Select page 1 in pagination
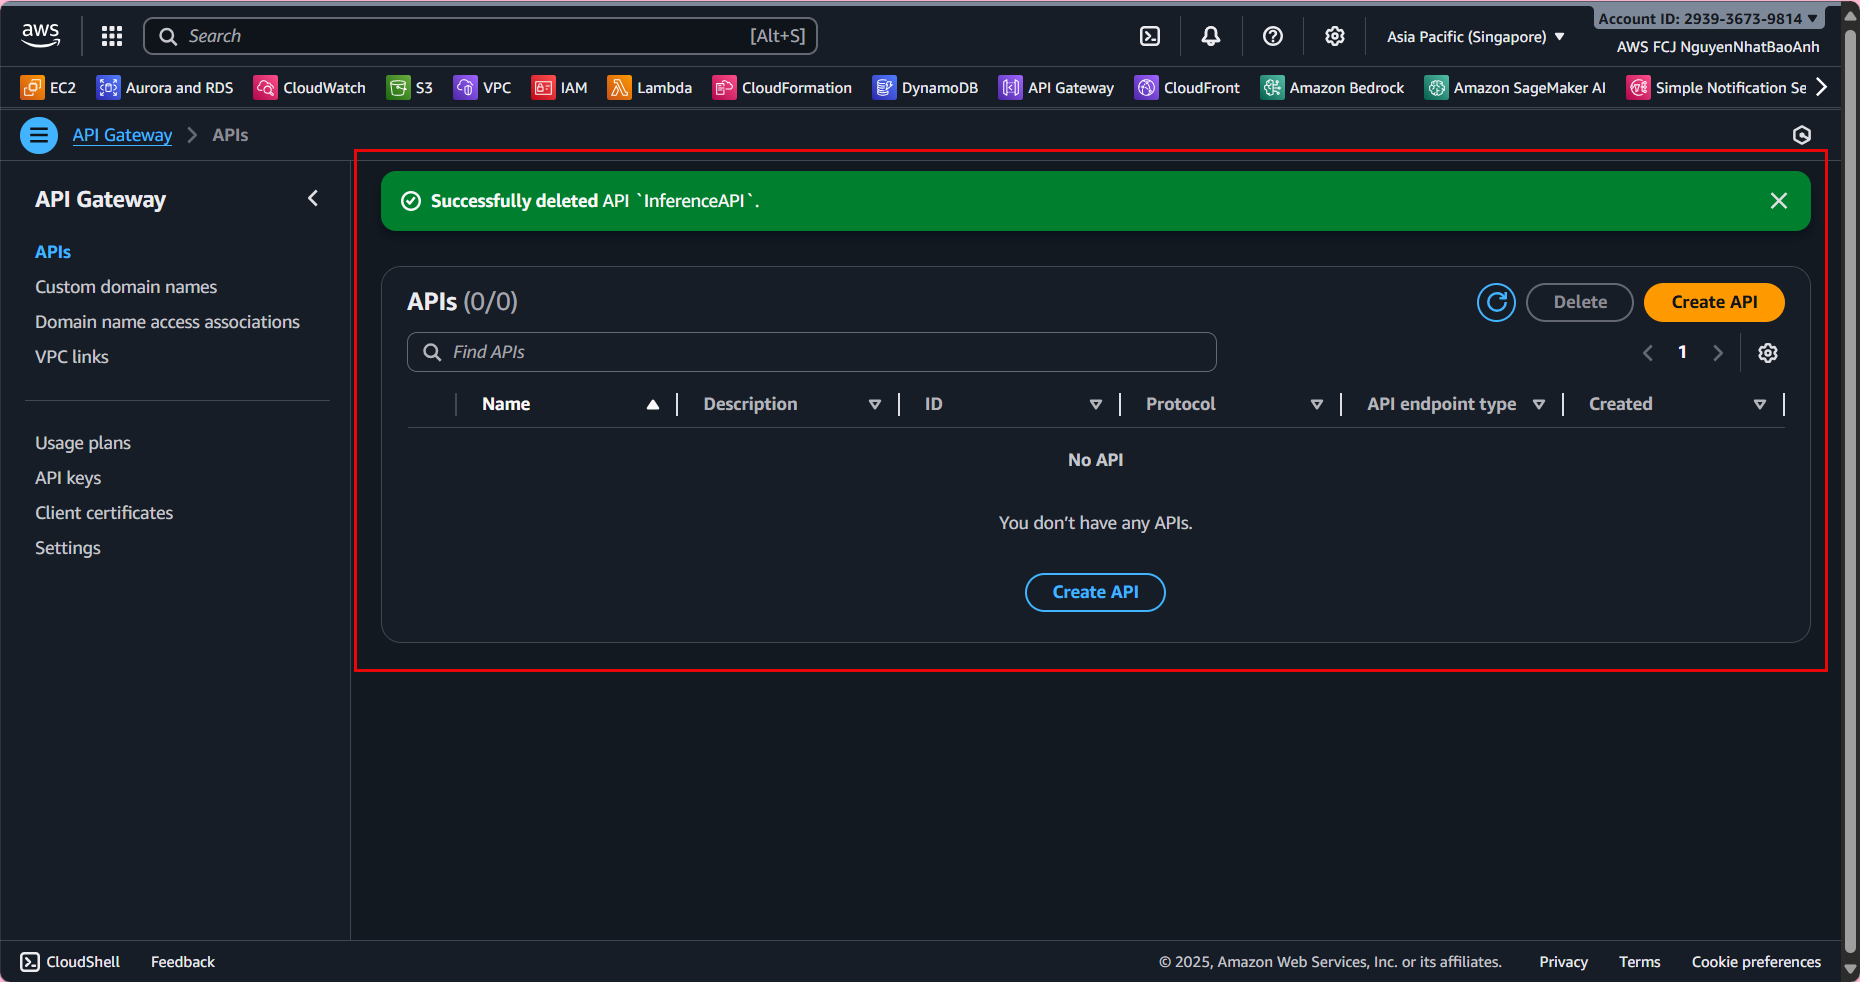 coord(1683,352)
